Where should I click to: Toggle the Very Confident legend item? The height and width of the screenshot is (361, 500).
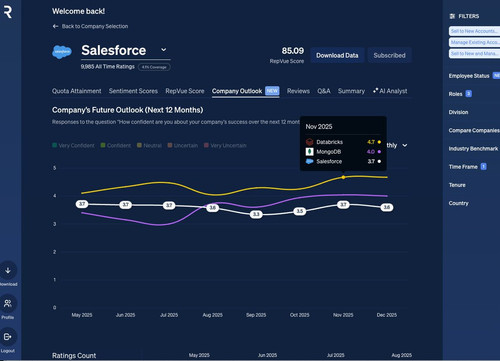pos(73,145)
